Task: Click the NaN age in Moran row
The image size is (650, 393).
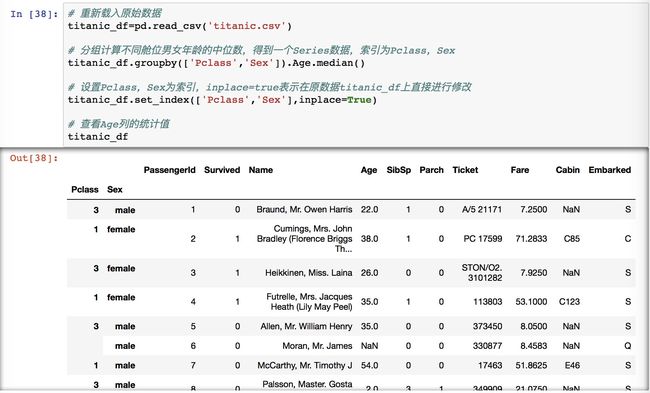Action: [x=369, y=346]
